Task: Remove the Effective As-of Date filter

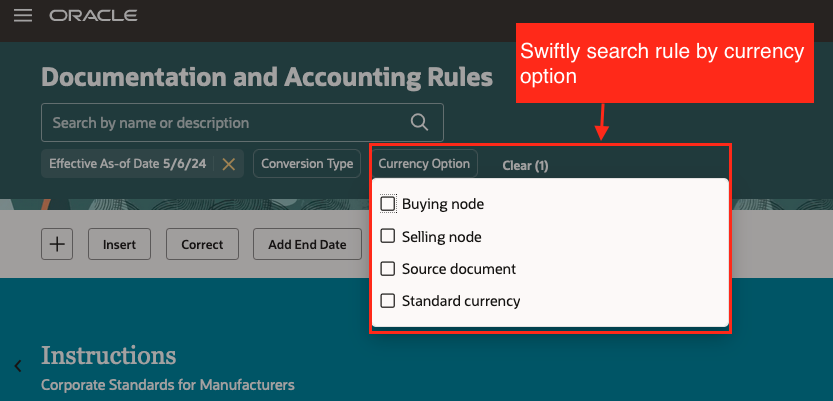Action: click(x=228, y=164)
